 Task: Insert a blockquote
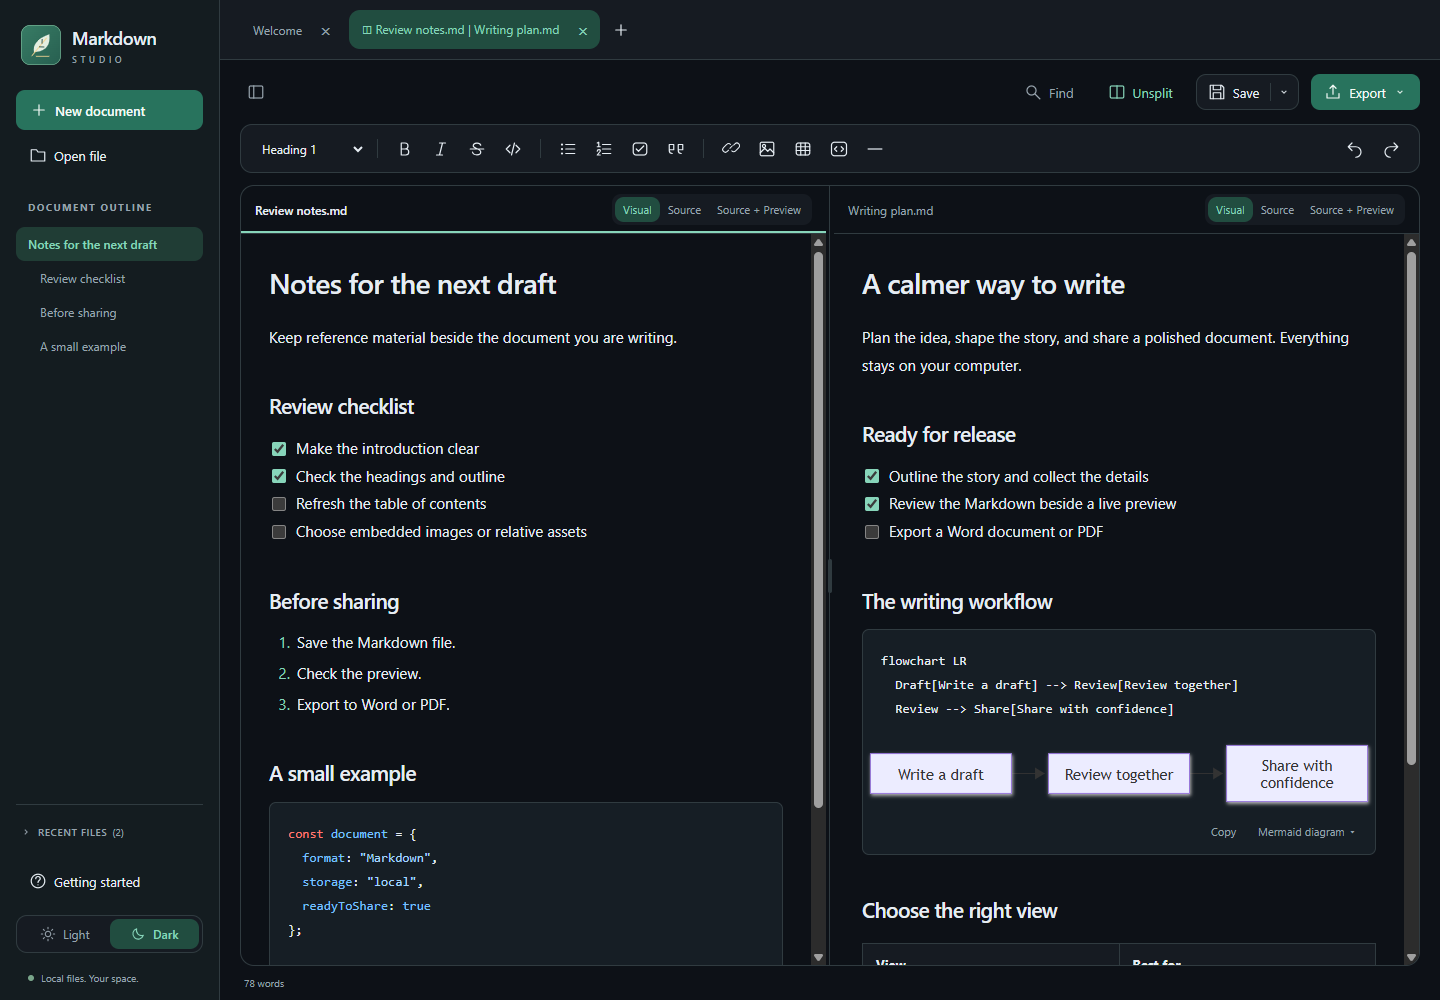point(676,149)
